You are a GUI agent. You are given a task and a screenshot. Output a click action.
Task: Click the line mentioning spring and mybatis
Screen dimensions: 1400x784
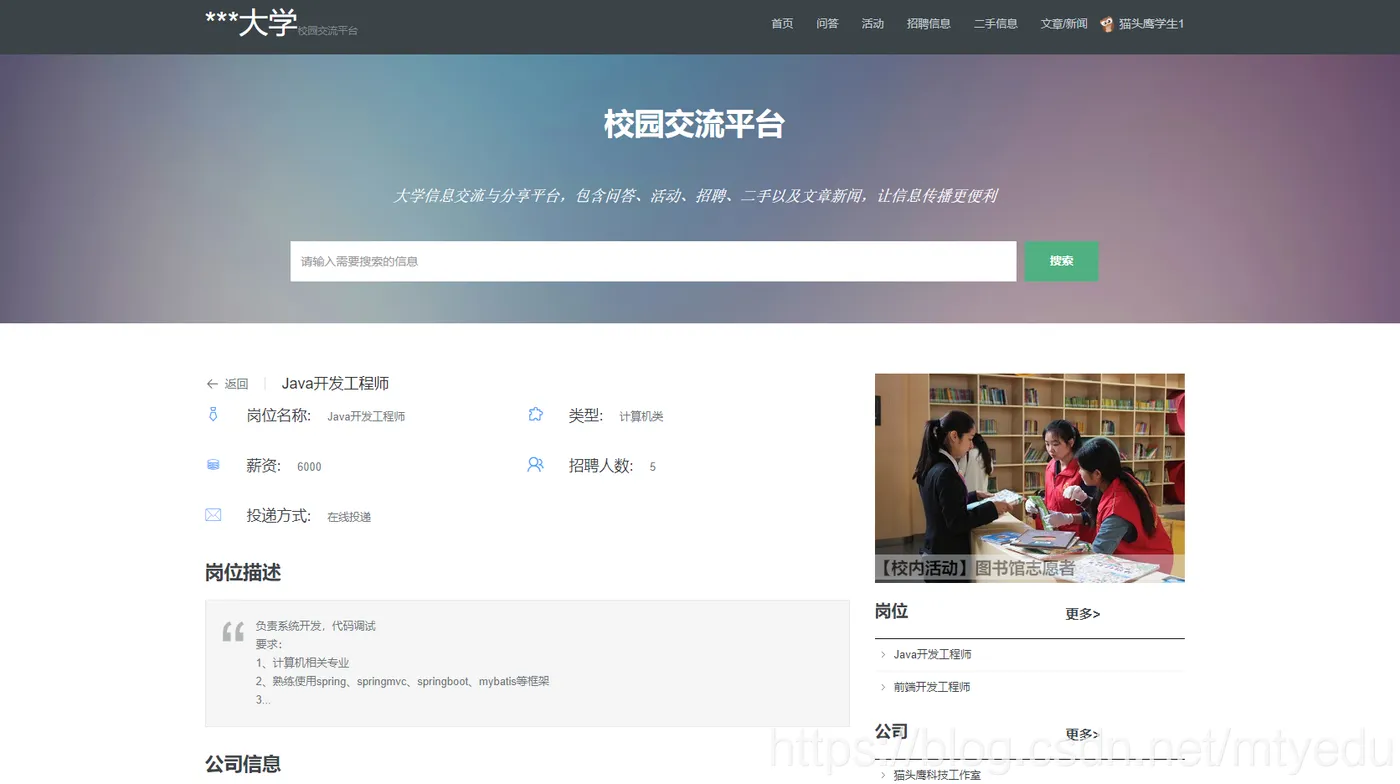(403, 682)
